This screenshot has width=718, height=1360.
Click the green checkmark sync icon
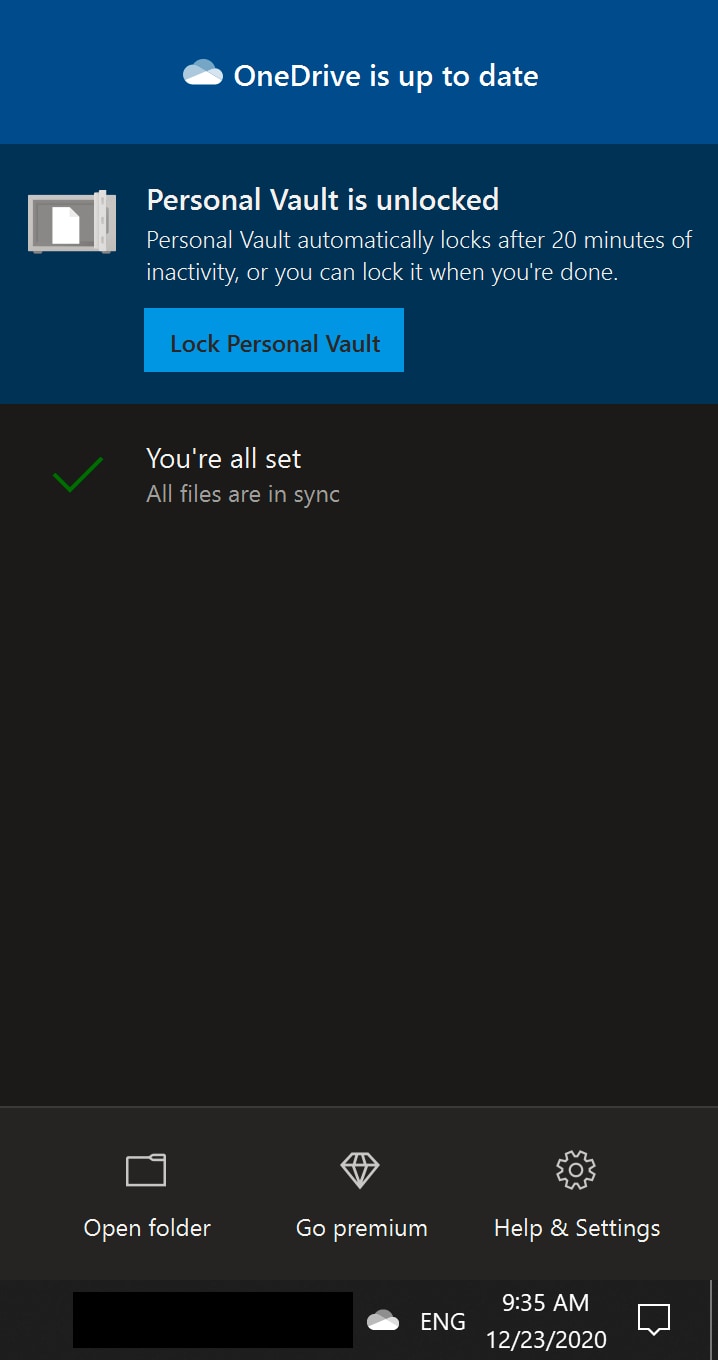[x=78, y=475]
